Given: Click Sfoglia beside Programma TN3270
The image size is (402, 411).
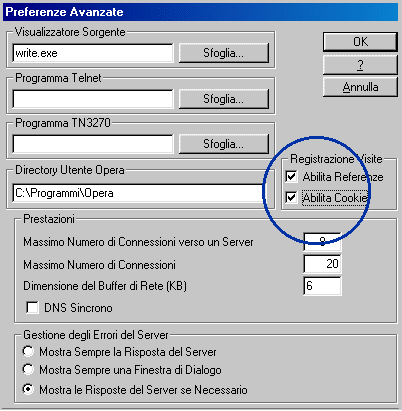Looking at the screenshot, I should (x=224, y=144).
